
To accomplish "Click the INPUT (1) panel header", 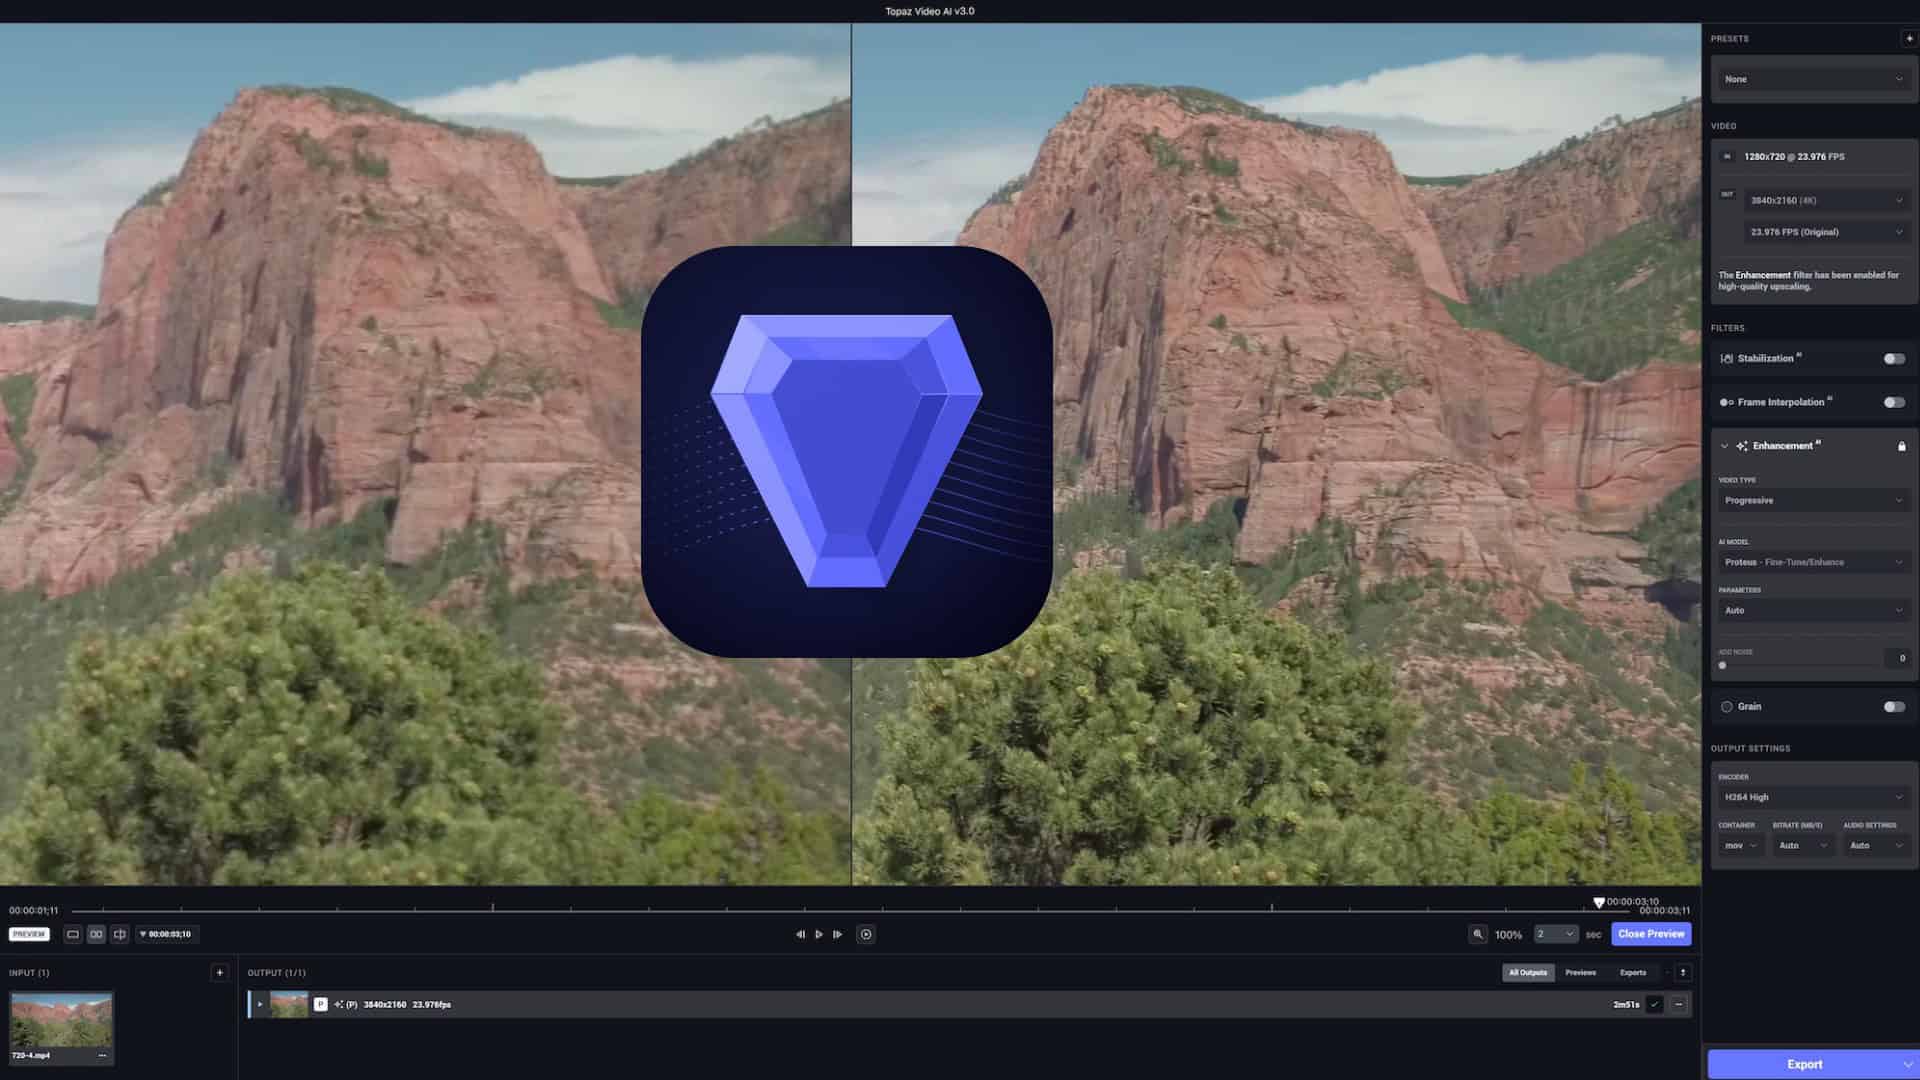I will (29, 973).
